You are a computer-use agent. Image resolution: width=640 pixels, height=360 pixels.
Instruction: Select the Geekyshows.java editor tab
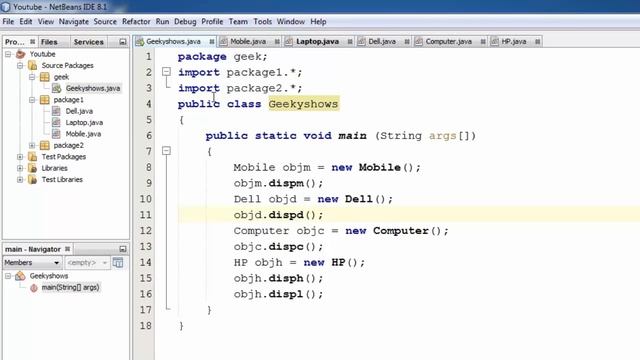pos(173,42)
